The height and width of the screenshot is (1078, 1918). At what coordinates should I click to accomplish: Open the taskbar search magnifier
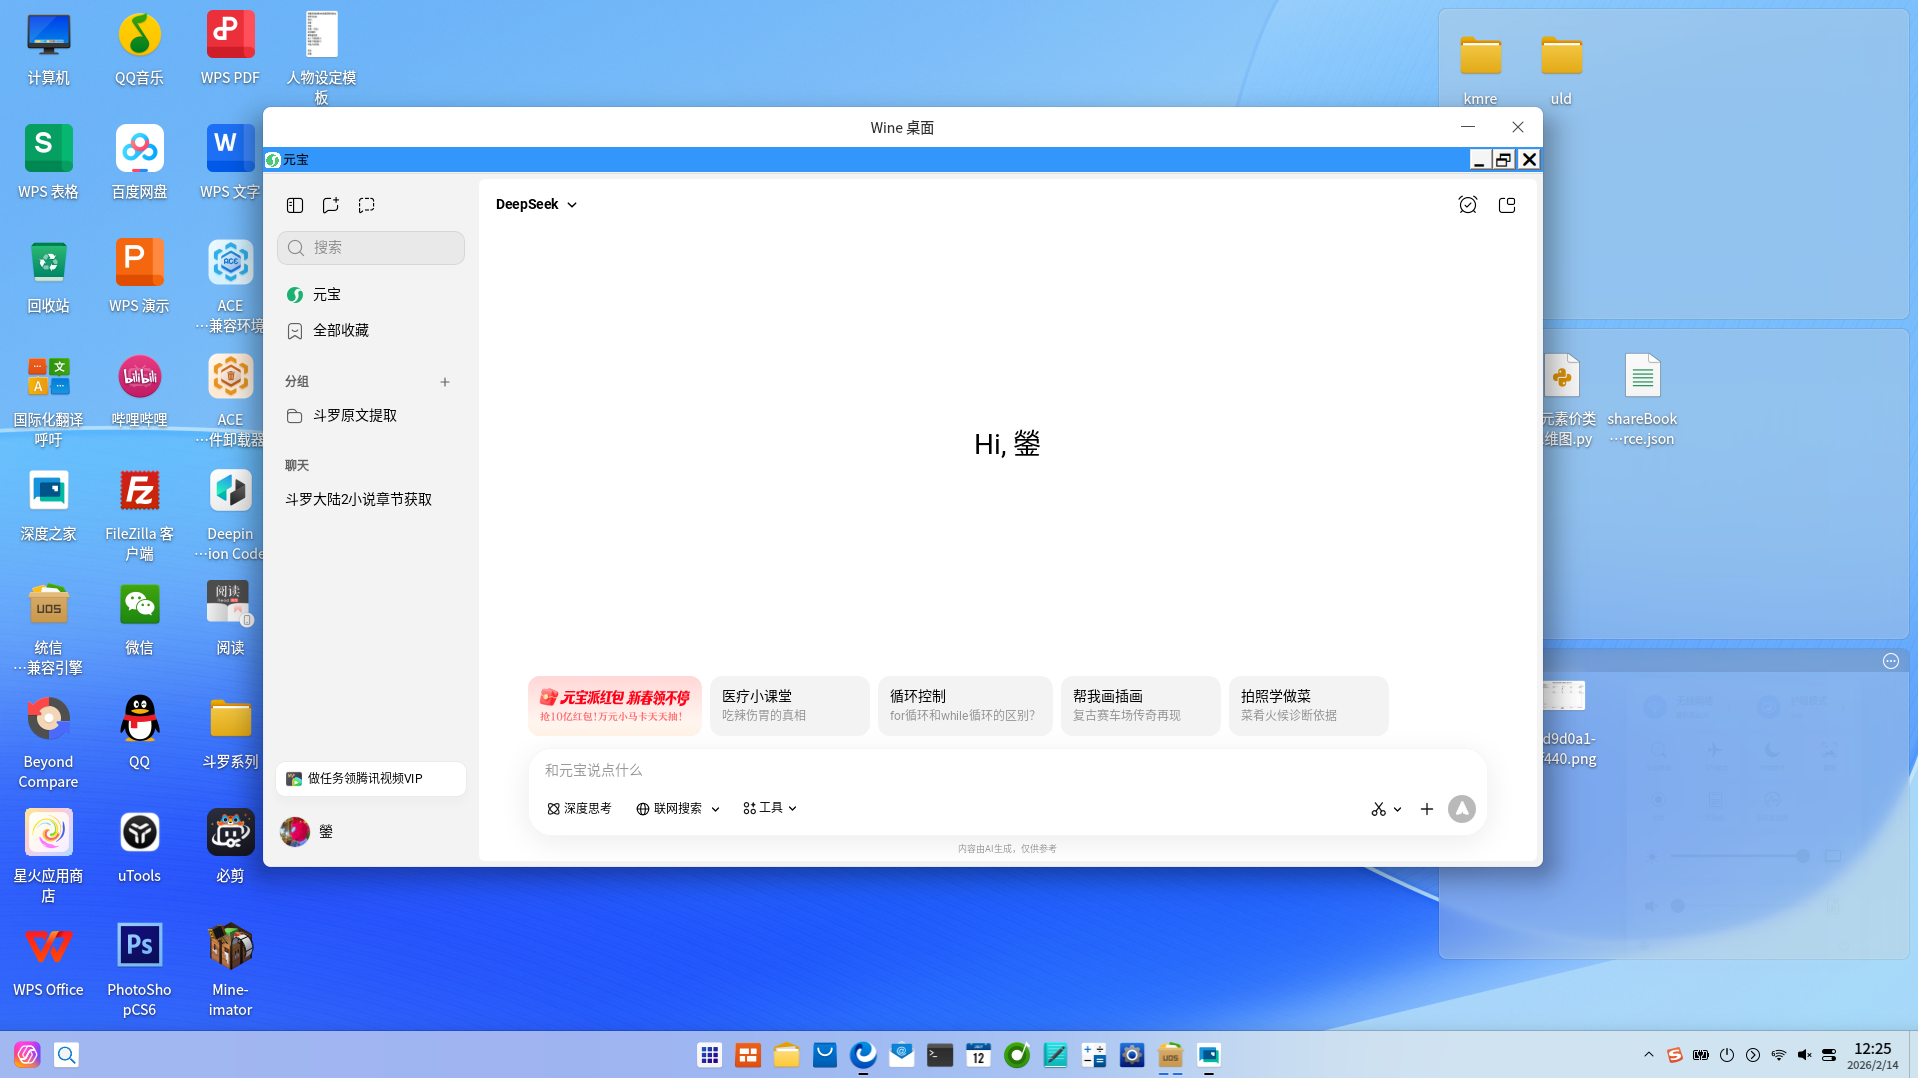[x=66, y=1055]
